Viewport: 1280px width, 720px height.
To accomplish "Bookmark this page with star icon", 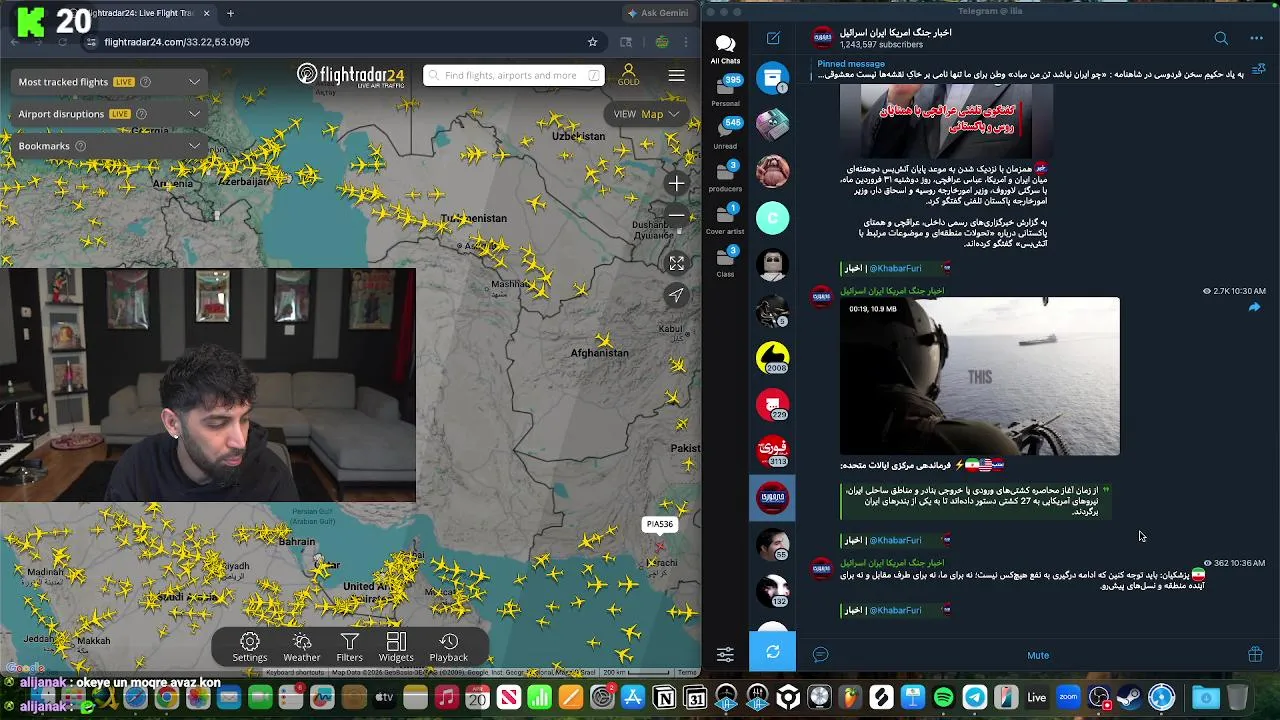I will pos(592,42).
